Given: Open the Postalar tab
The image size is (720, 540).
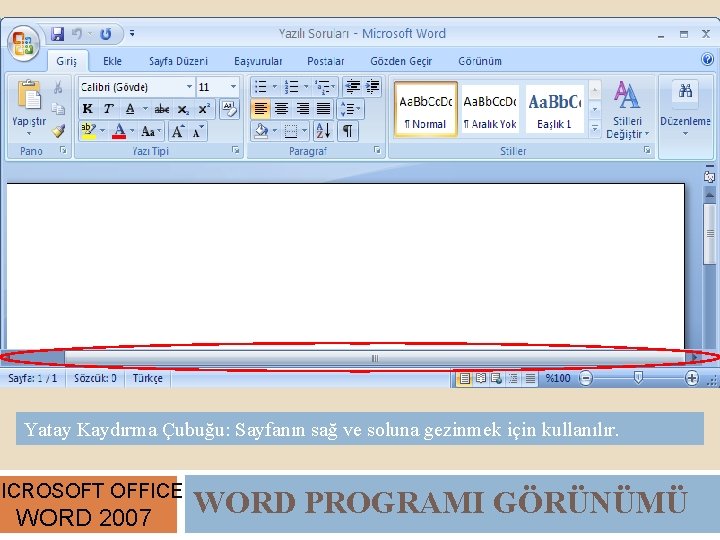Looking at the screenshot, I should (x=326, y=61).
